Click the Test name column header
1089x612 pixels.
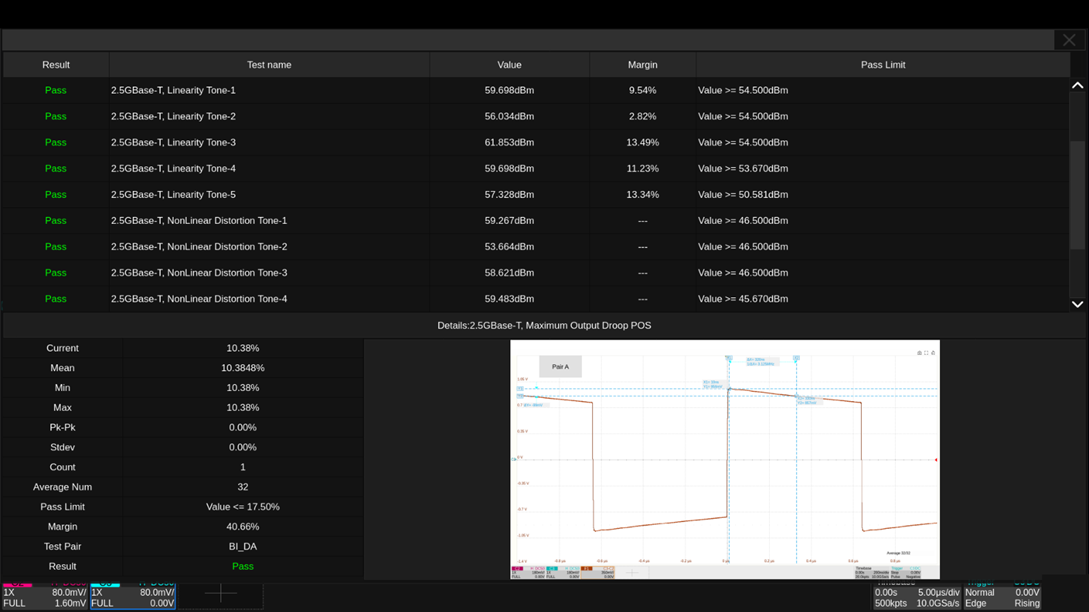269,65
